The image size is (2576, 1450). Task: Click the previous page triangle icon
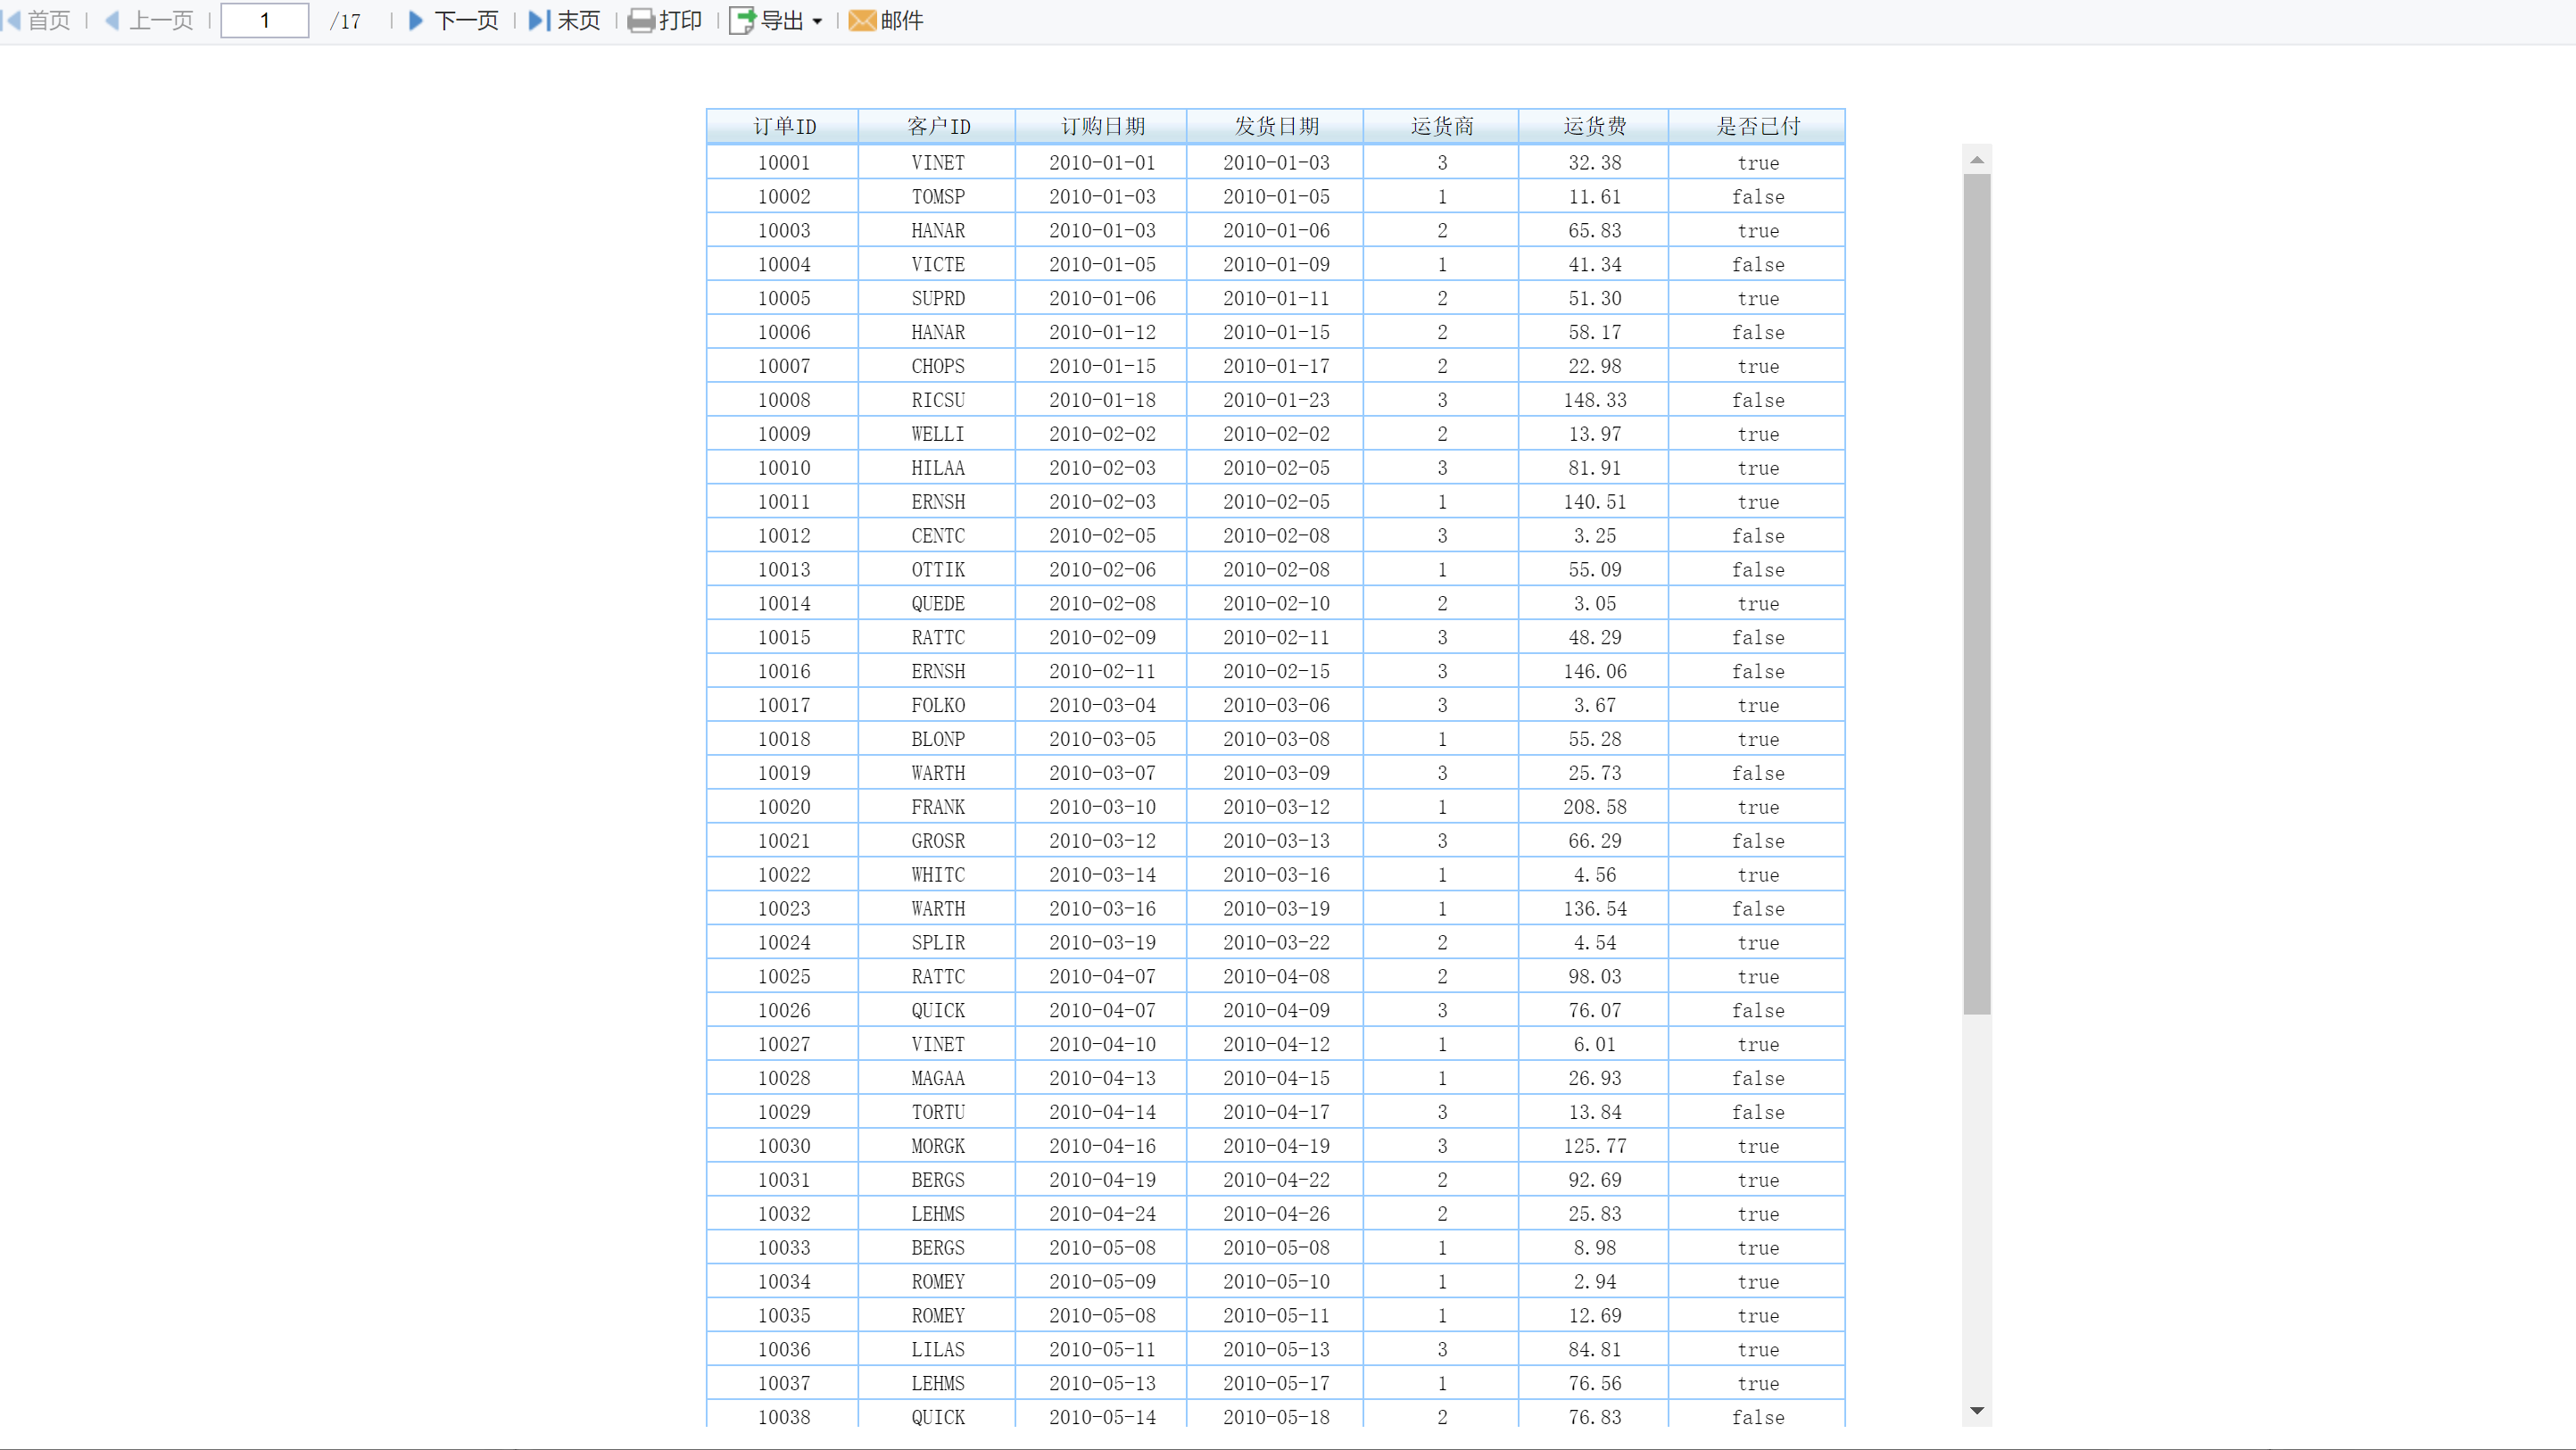coord(112,20)
